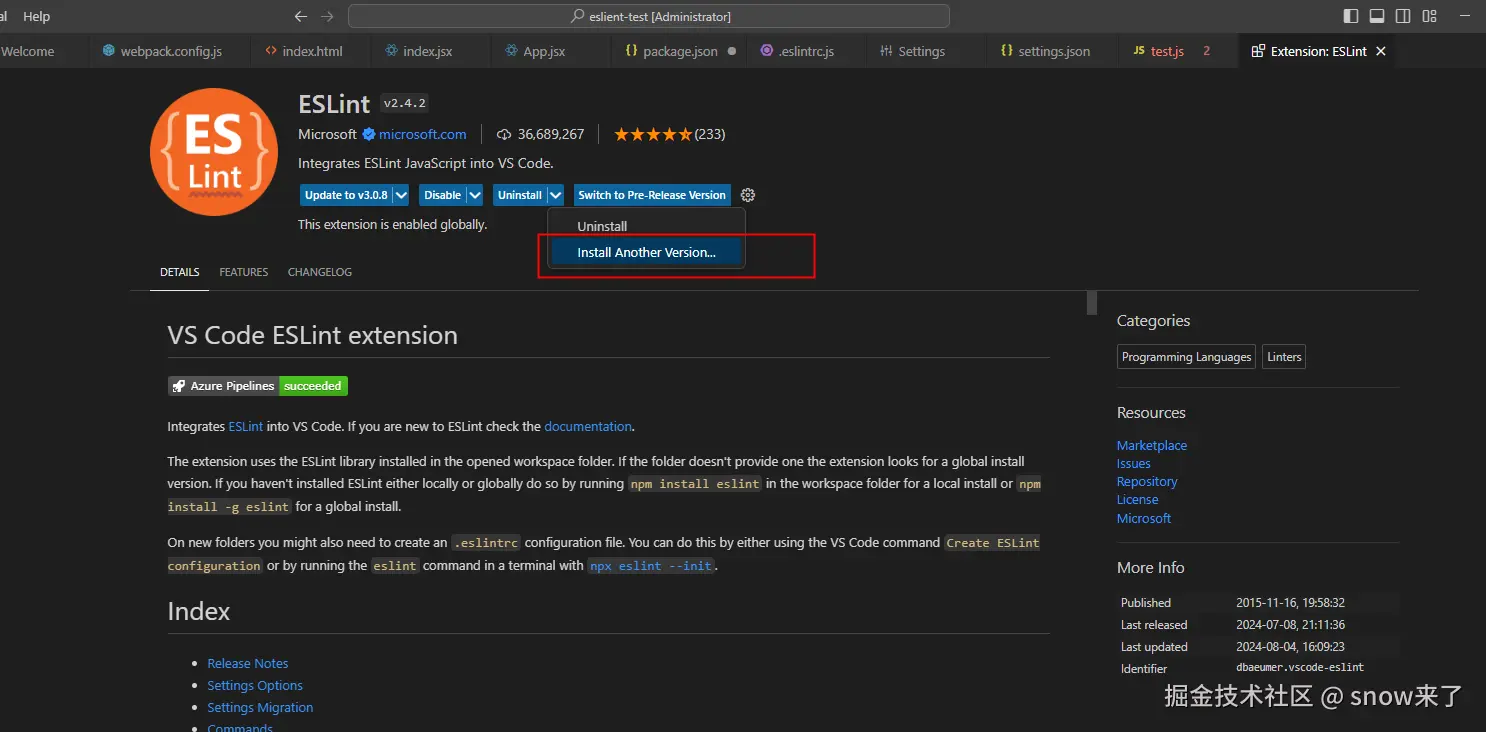Viewport: 1486px width, 732px height.
Task: Open the Issues resource link
Action: tap(1134, 464)
